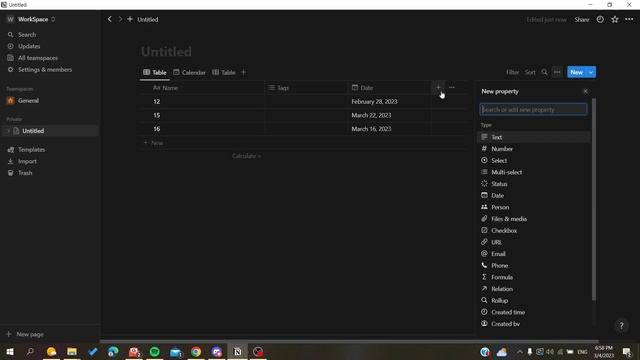This screenshot has width=640, height=360.
Task: Favorite the page with star icon
Action: pyautogui.click(x=615, y=20)
